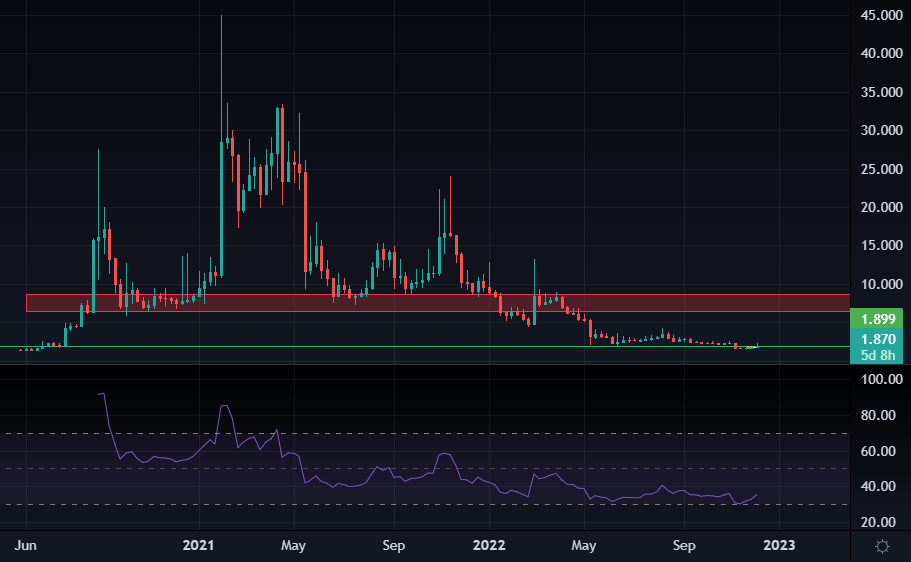
Task: Click the 20.000 price axis label
Action: pyautogui.click(x=881, y=207)
